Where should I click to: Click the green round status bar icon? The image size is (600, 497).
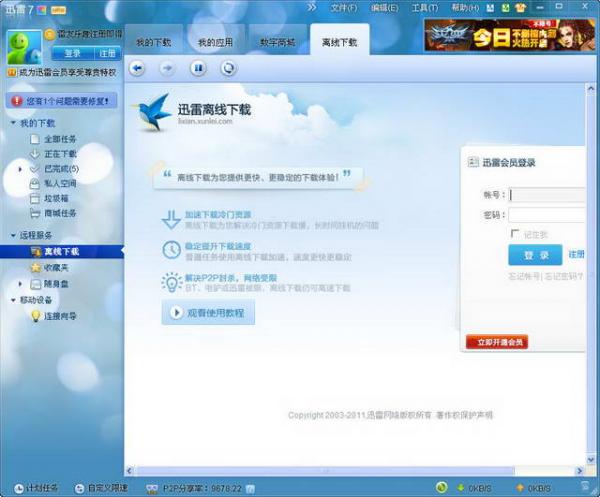[442, 487]
